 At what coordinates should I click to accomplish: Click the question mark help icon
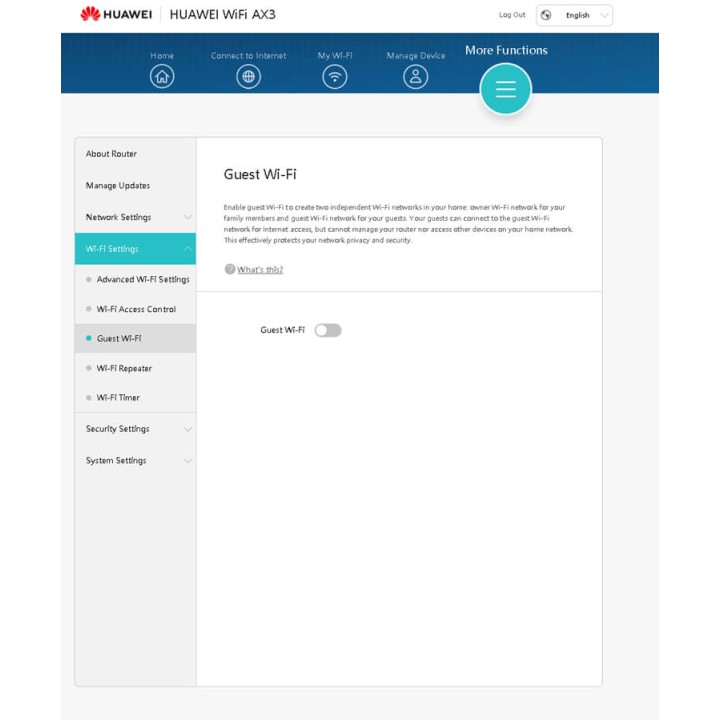pos(230,269)
